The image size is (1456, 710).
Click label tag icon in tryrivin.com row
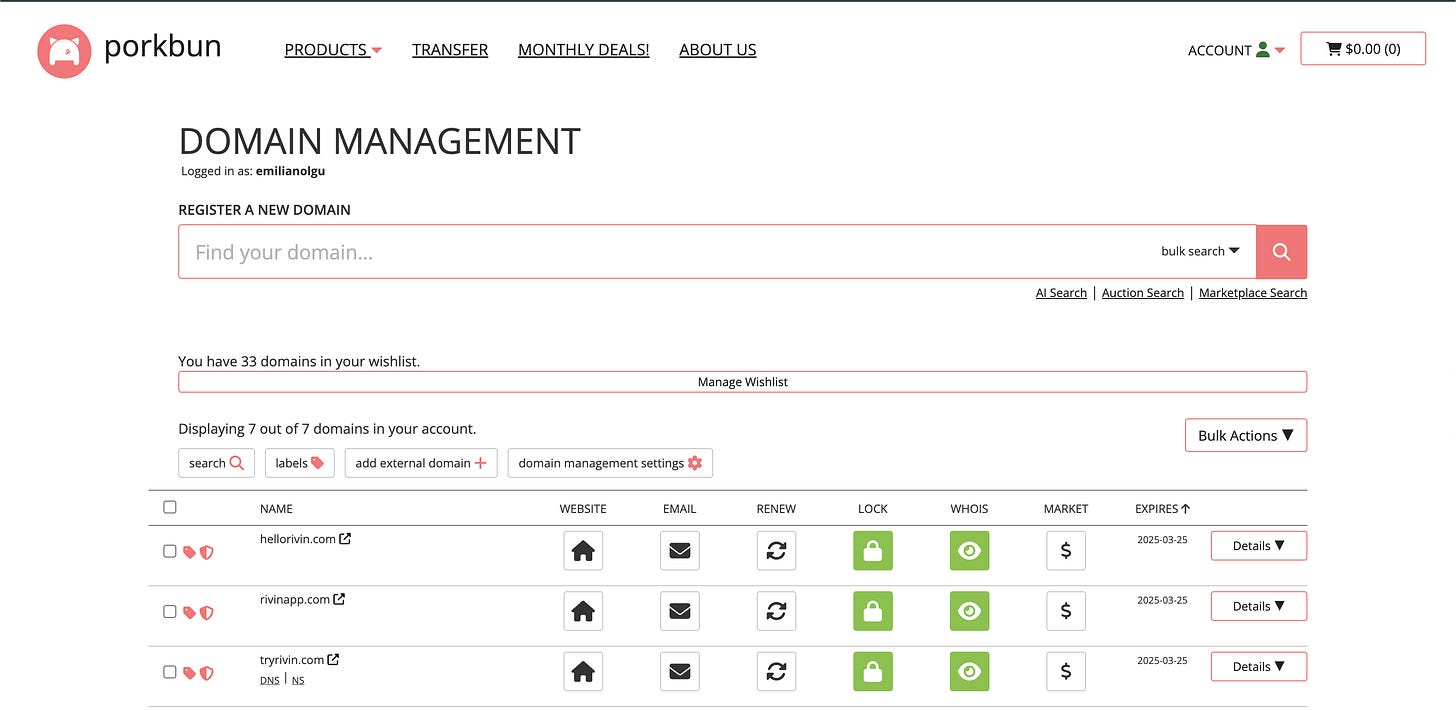click(189, 673)
